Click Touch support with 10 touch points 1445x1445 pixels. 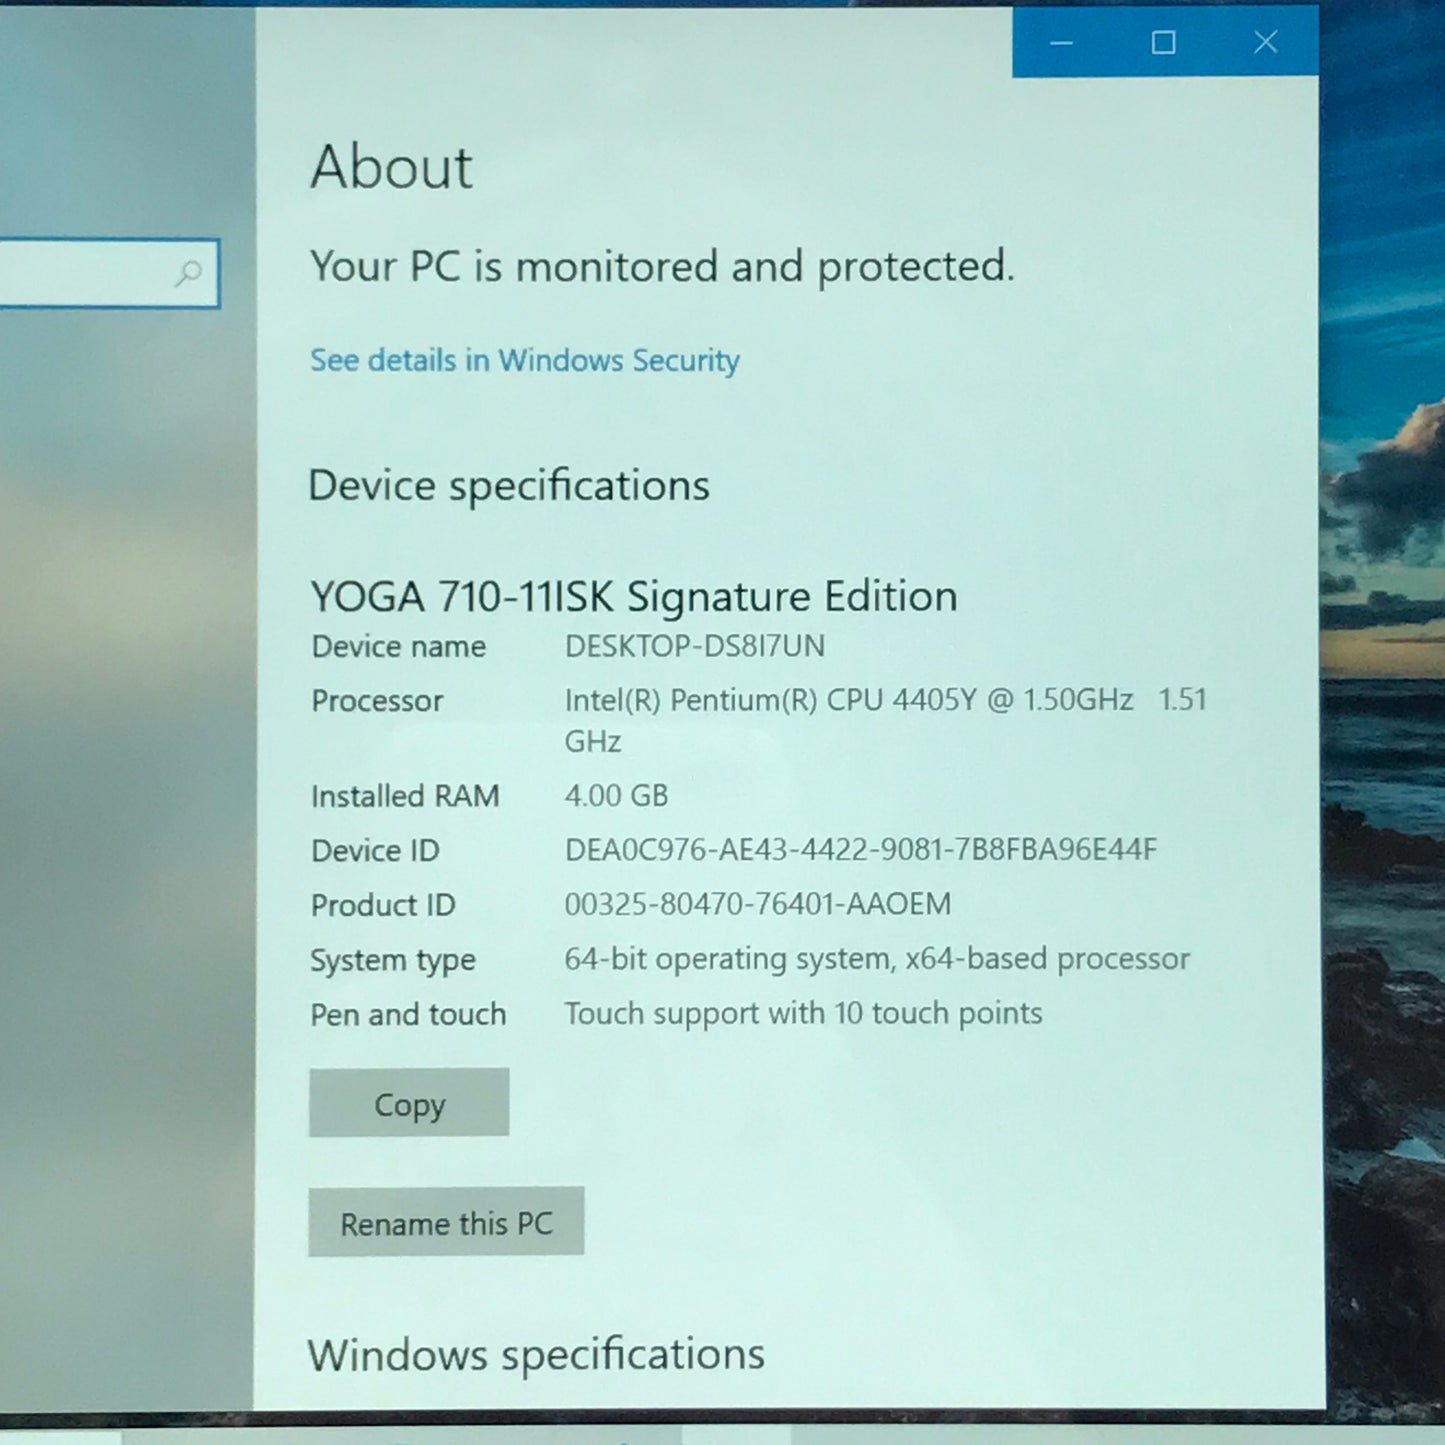pos(803,1014)
